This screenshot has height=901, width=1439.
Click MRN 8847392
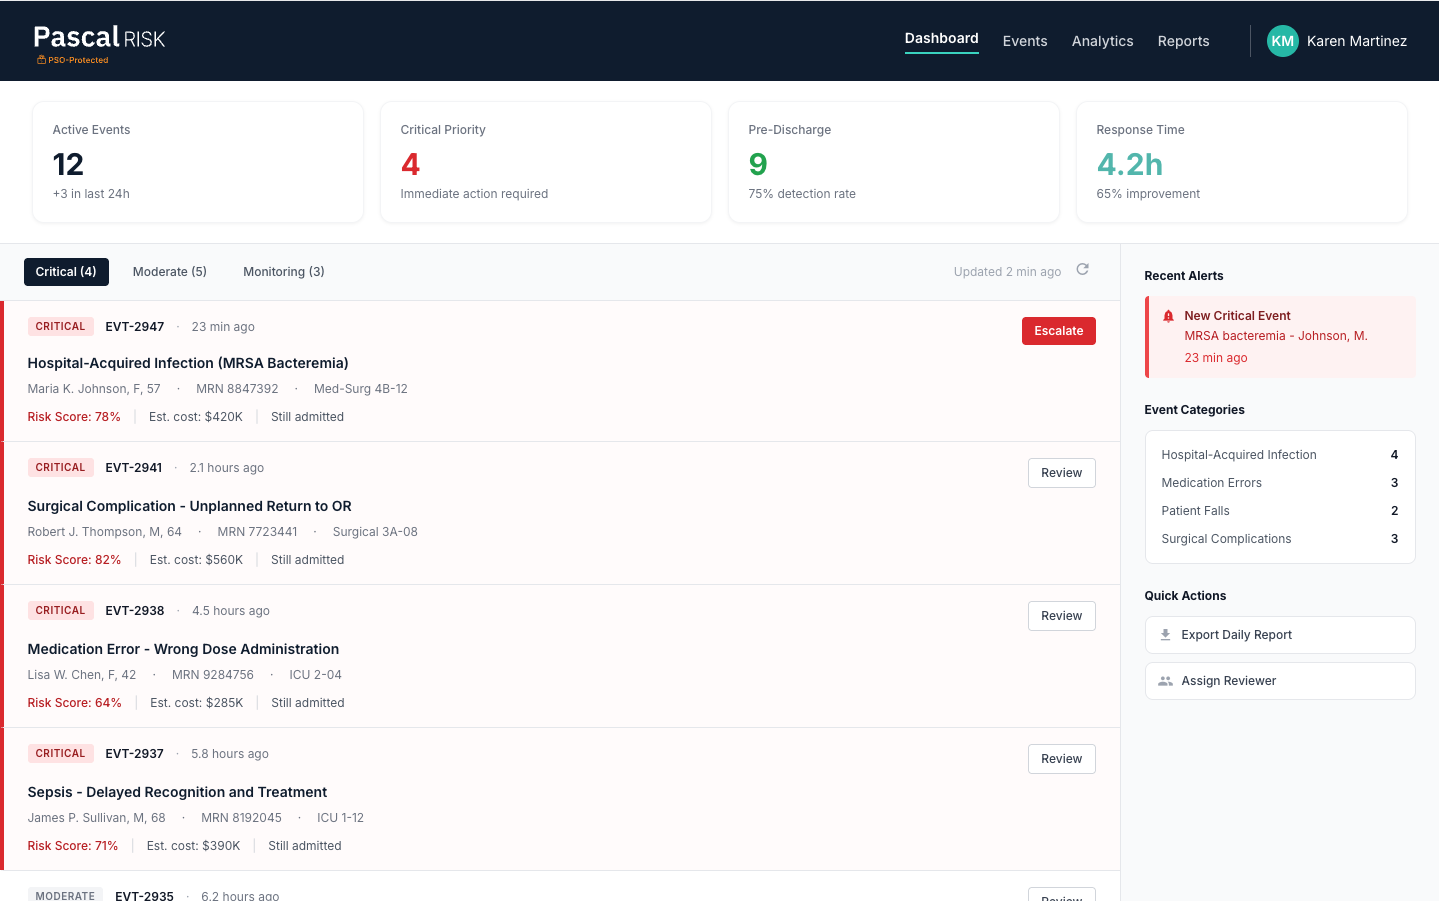click(237, 389)
